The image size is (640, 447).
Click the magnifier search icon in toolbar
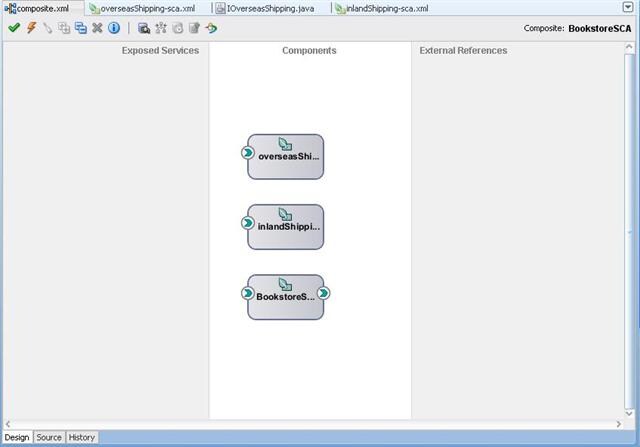144,28
